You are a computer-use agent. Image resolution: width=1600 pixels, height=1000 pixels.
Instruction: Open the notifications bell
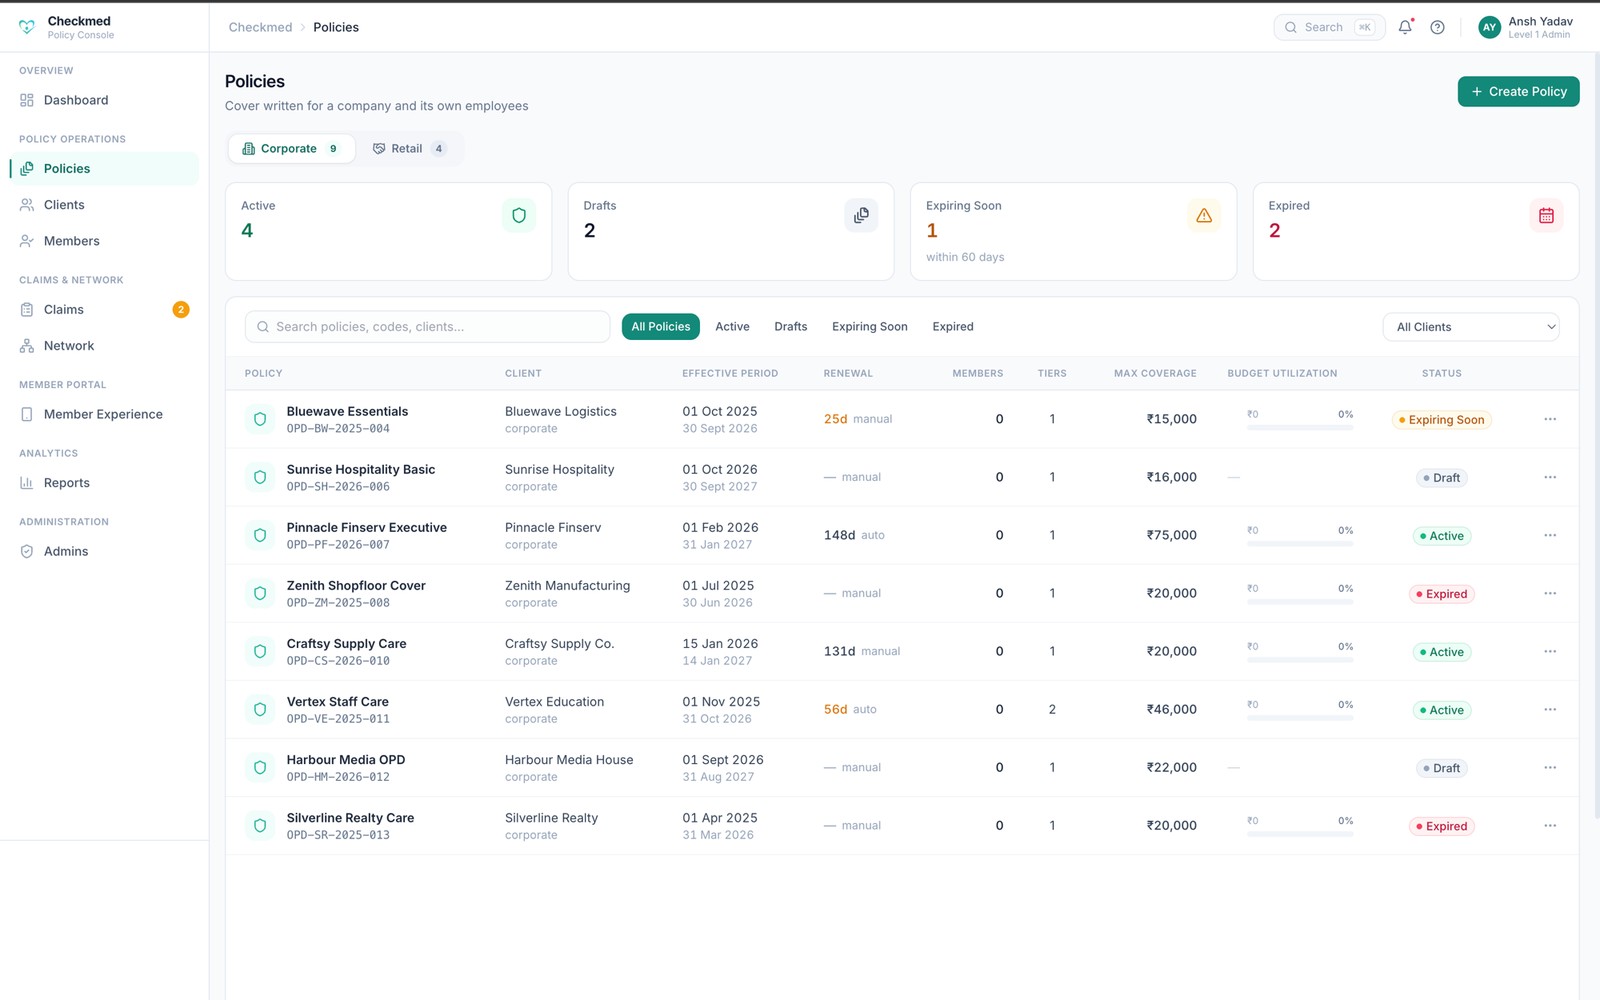1405,27
